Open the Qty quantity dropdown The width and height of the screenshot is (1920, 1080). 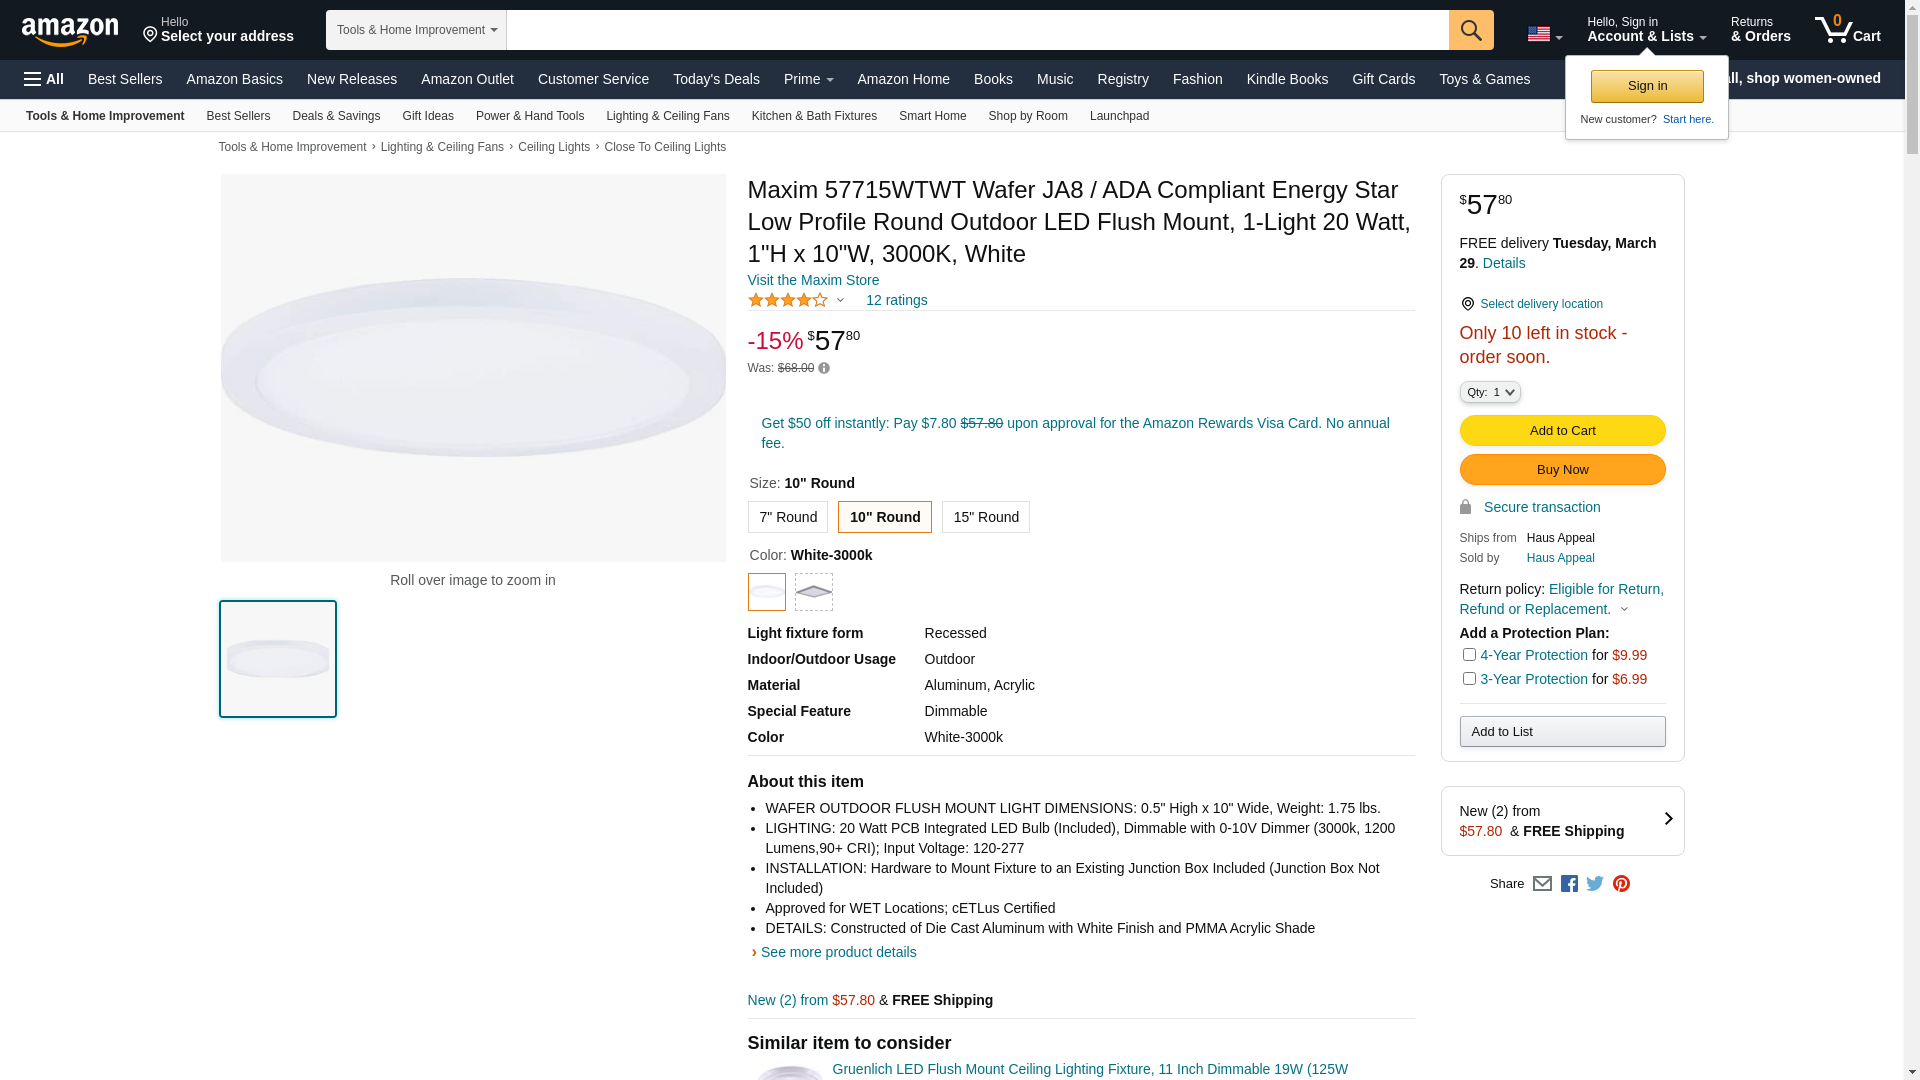[x=1489, y=392]
